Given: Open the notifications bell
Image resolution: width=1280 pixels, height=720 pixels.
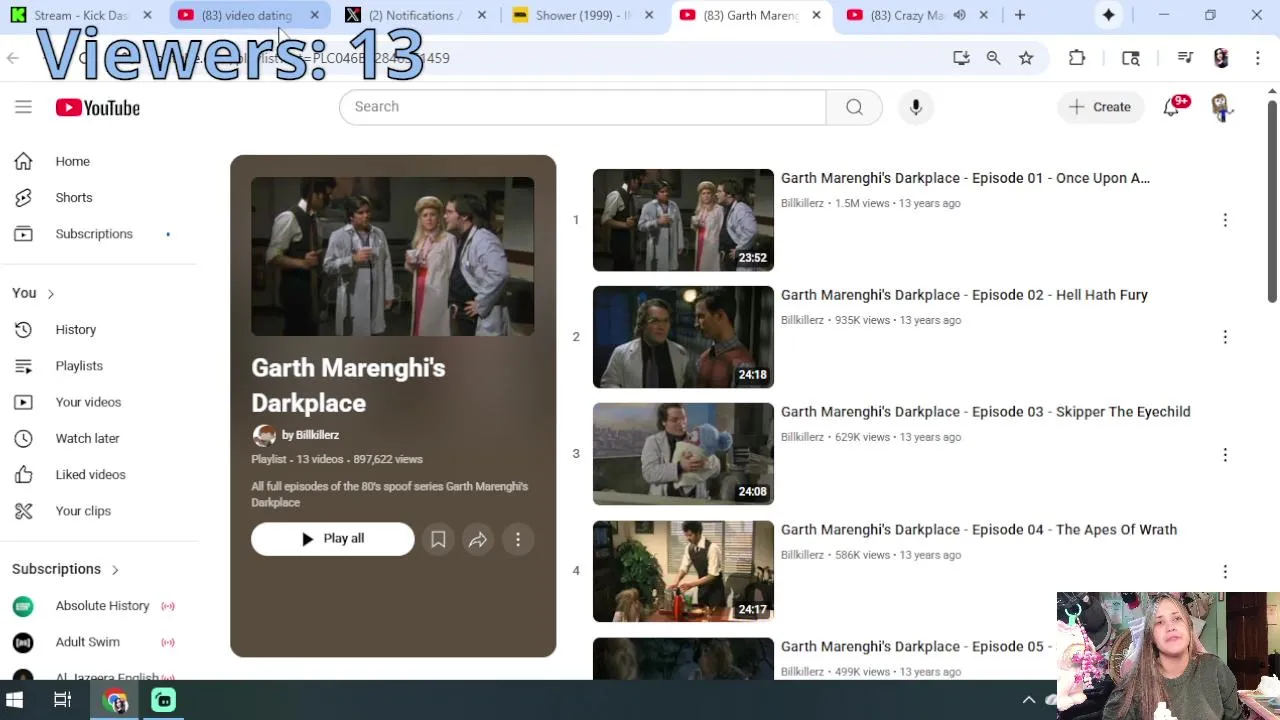Looking at the screenshot, I should pos(1172,107).
